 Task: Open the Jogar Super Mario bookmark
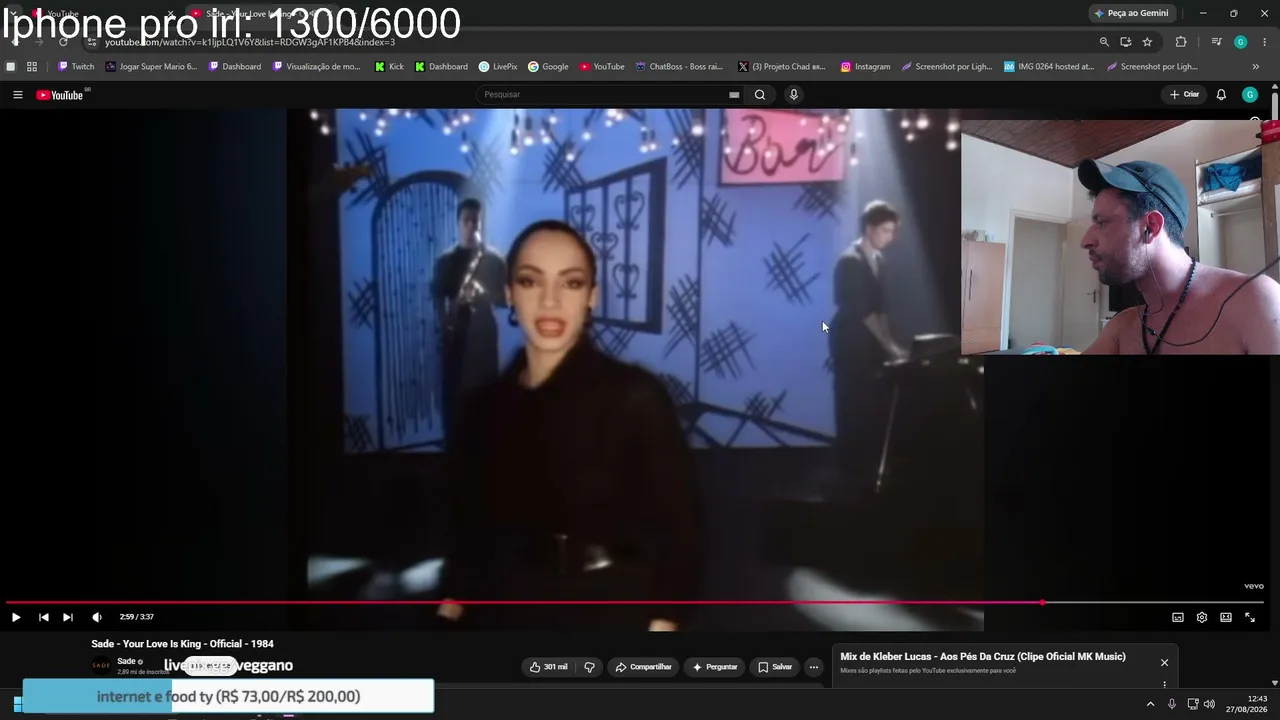coord(152,67)
